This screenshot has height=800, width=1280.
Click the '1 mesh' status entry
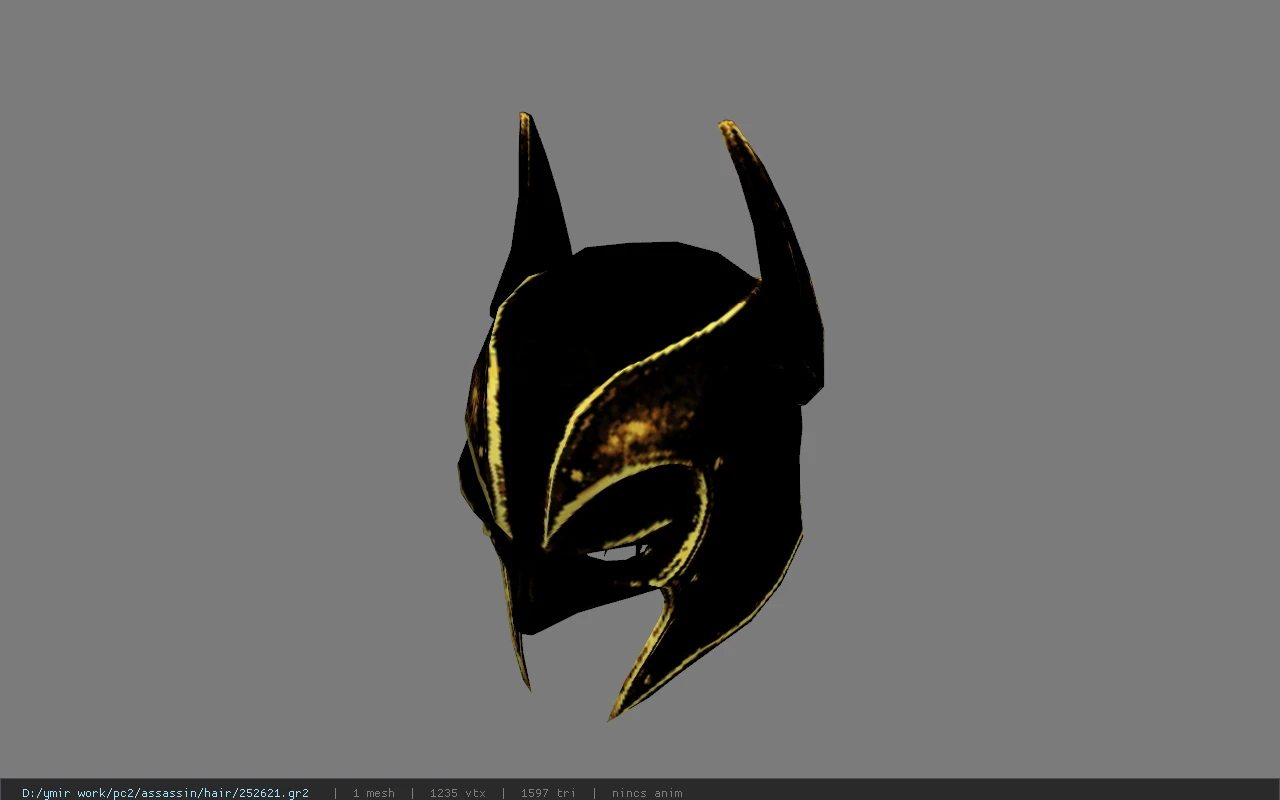coord(373,793)
